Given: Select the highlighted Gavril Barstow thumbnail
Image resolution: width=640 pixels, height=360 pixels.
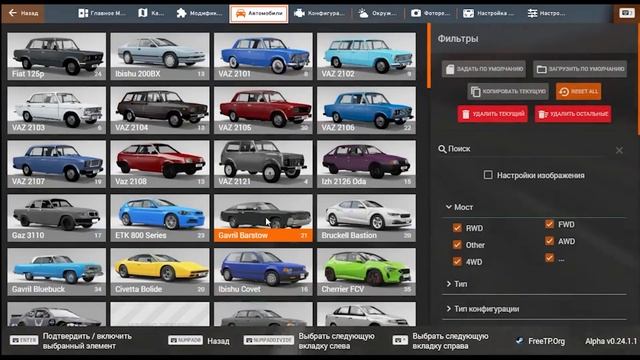Looking at the screenshot, I should (263, 218).
